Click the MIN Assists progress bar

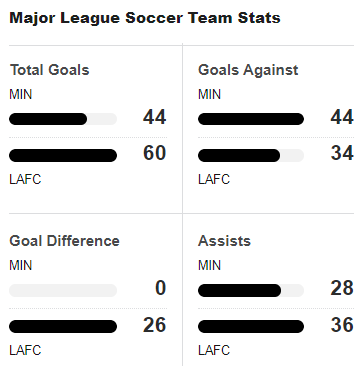pyautogui.click(x=251, y=290)
